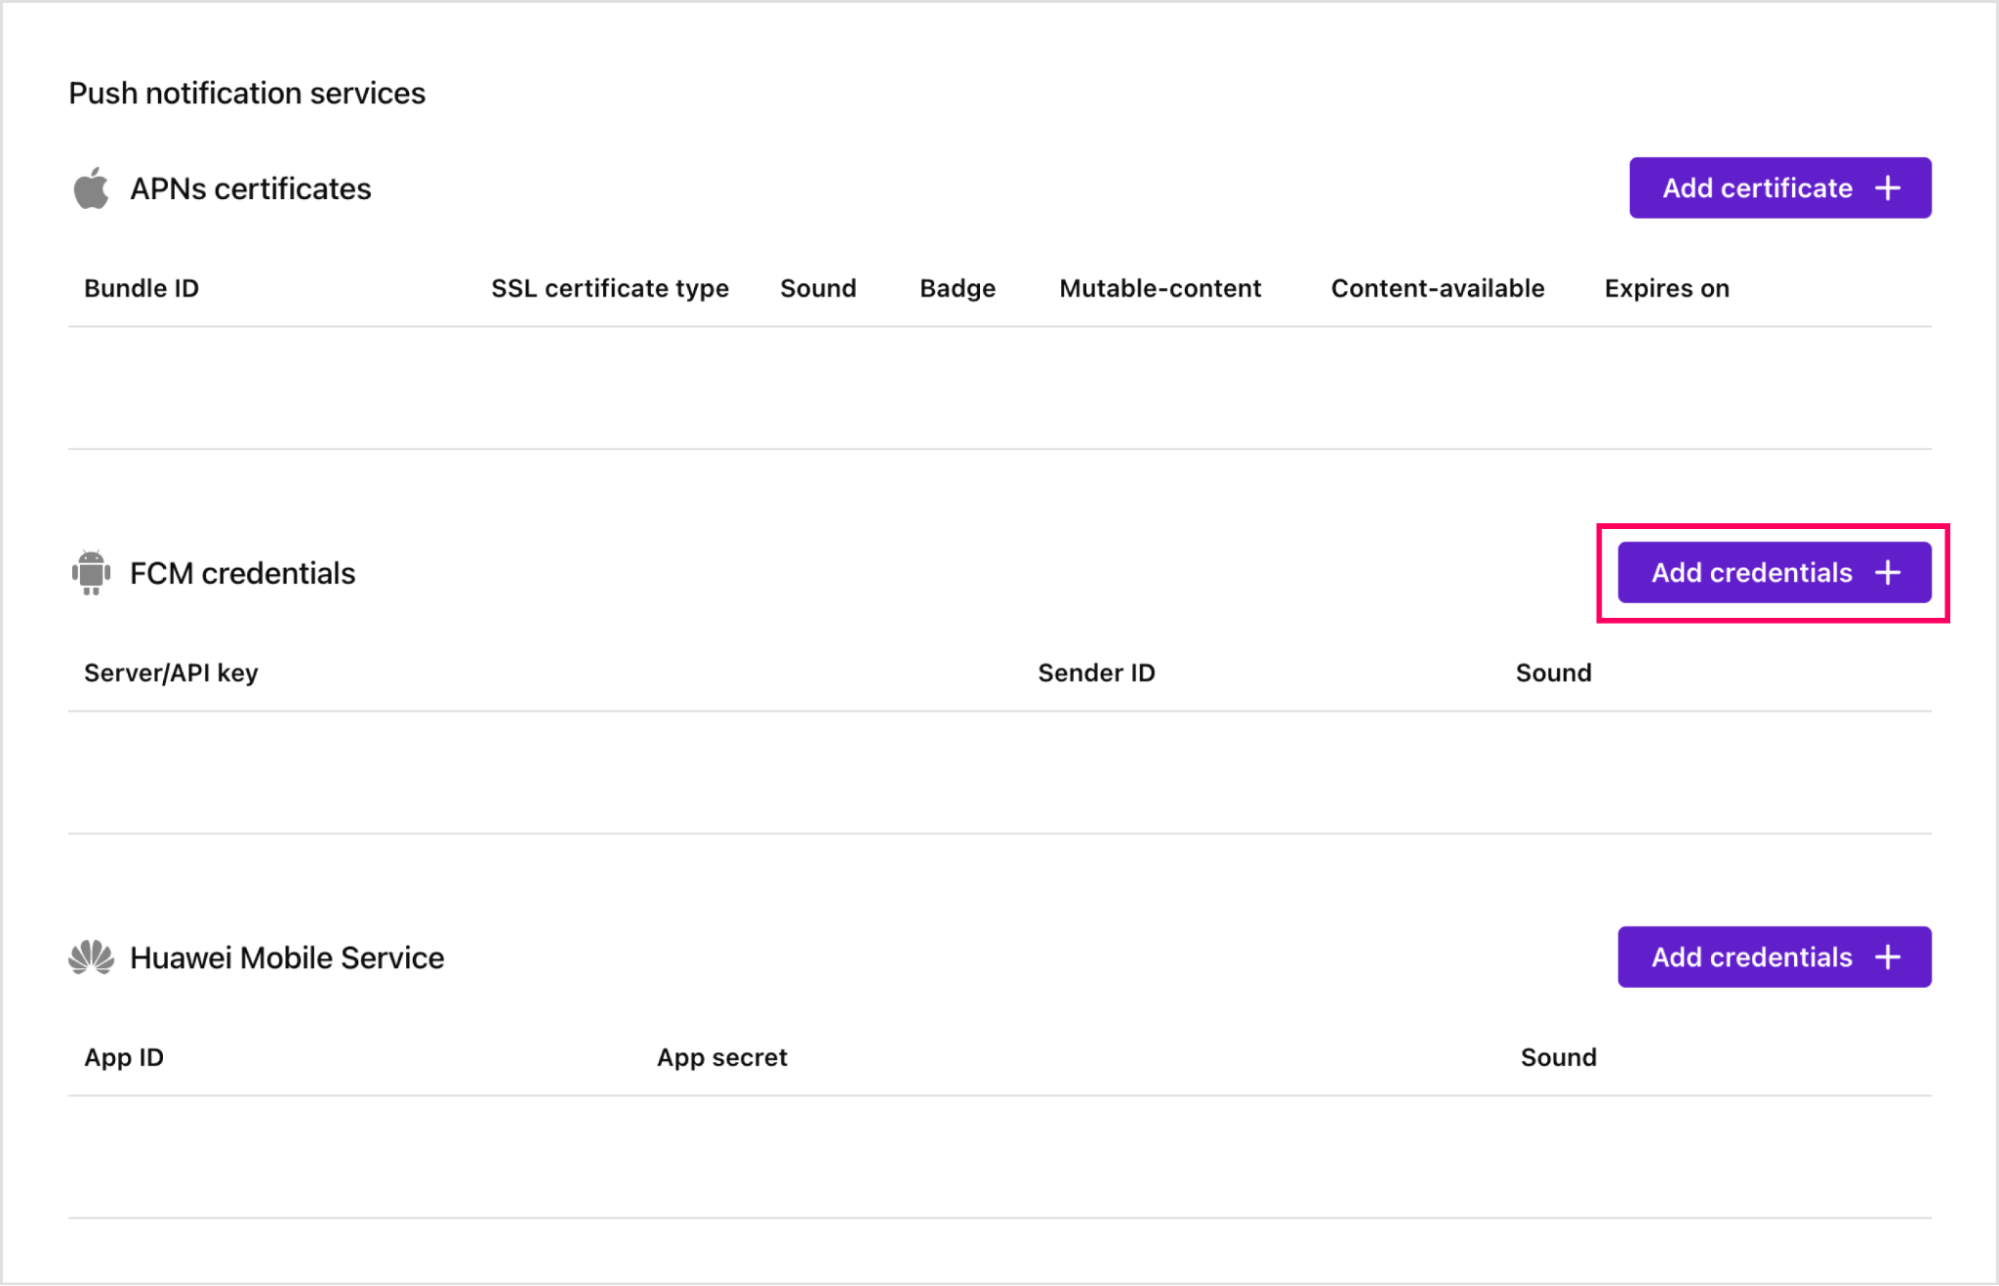
Task: Add credentials for FCM
Action: point(1774,573)
